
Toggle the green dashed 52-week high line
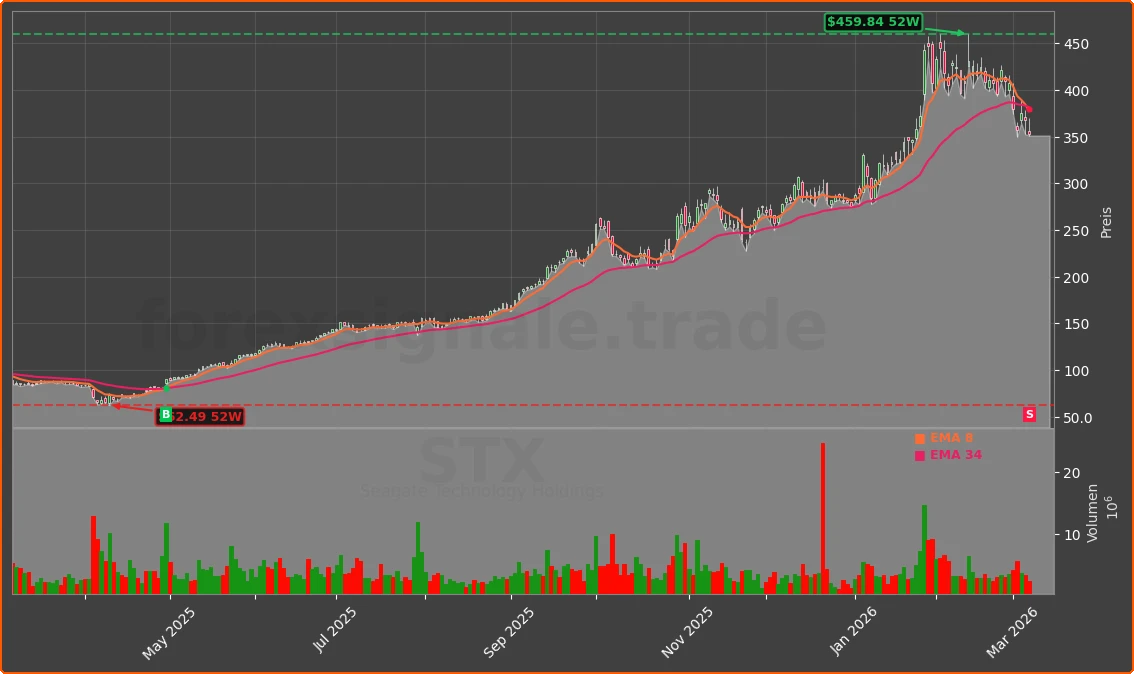pos(500,32)
